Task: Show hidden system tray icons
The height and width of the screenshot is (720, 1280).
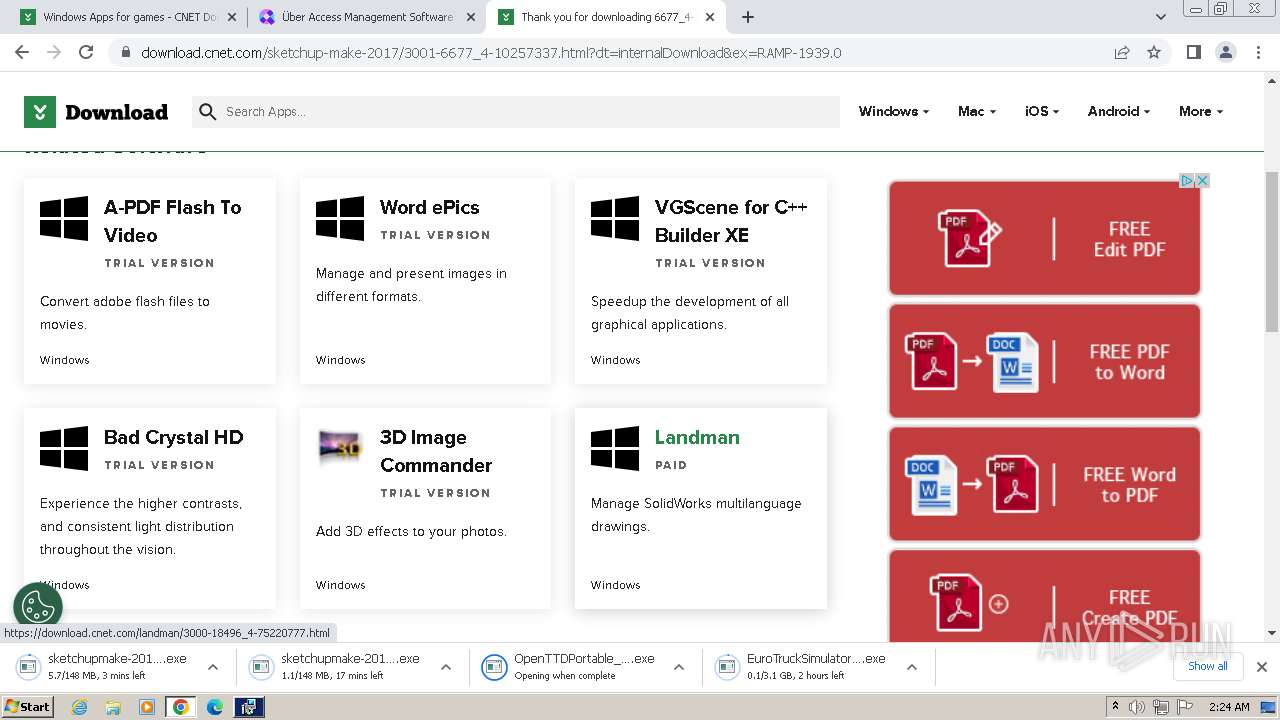Action: (1115, 707)
